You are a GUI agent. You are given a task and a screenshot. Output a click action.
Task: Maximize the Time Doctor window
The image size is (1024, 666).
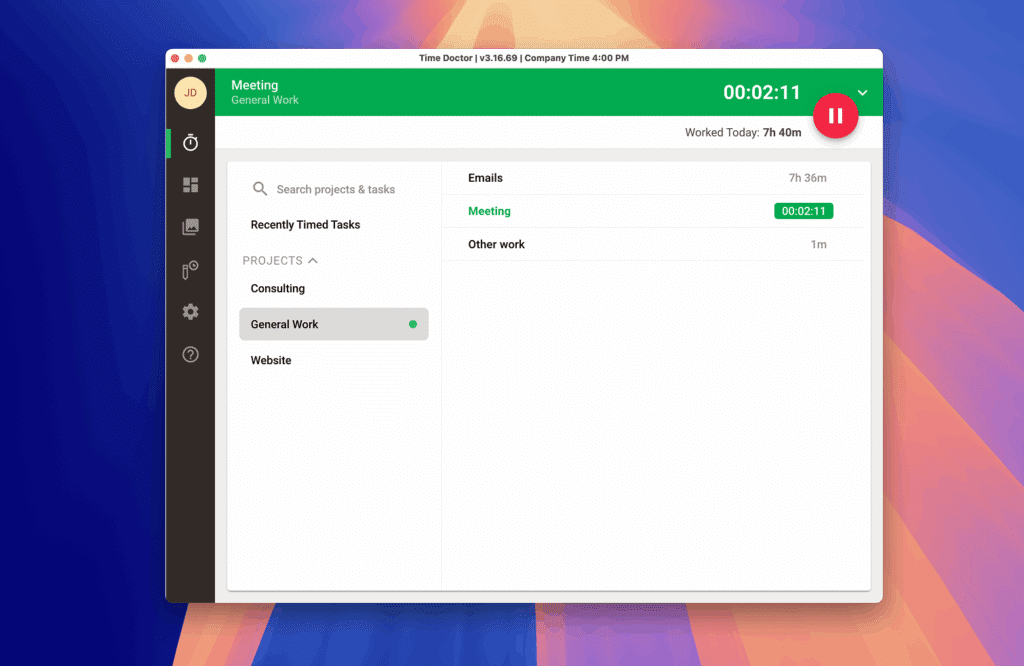point(202,58)
